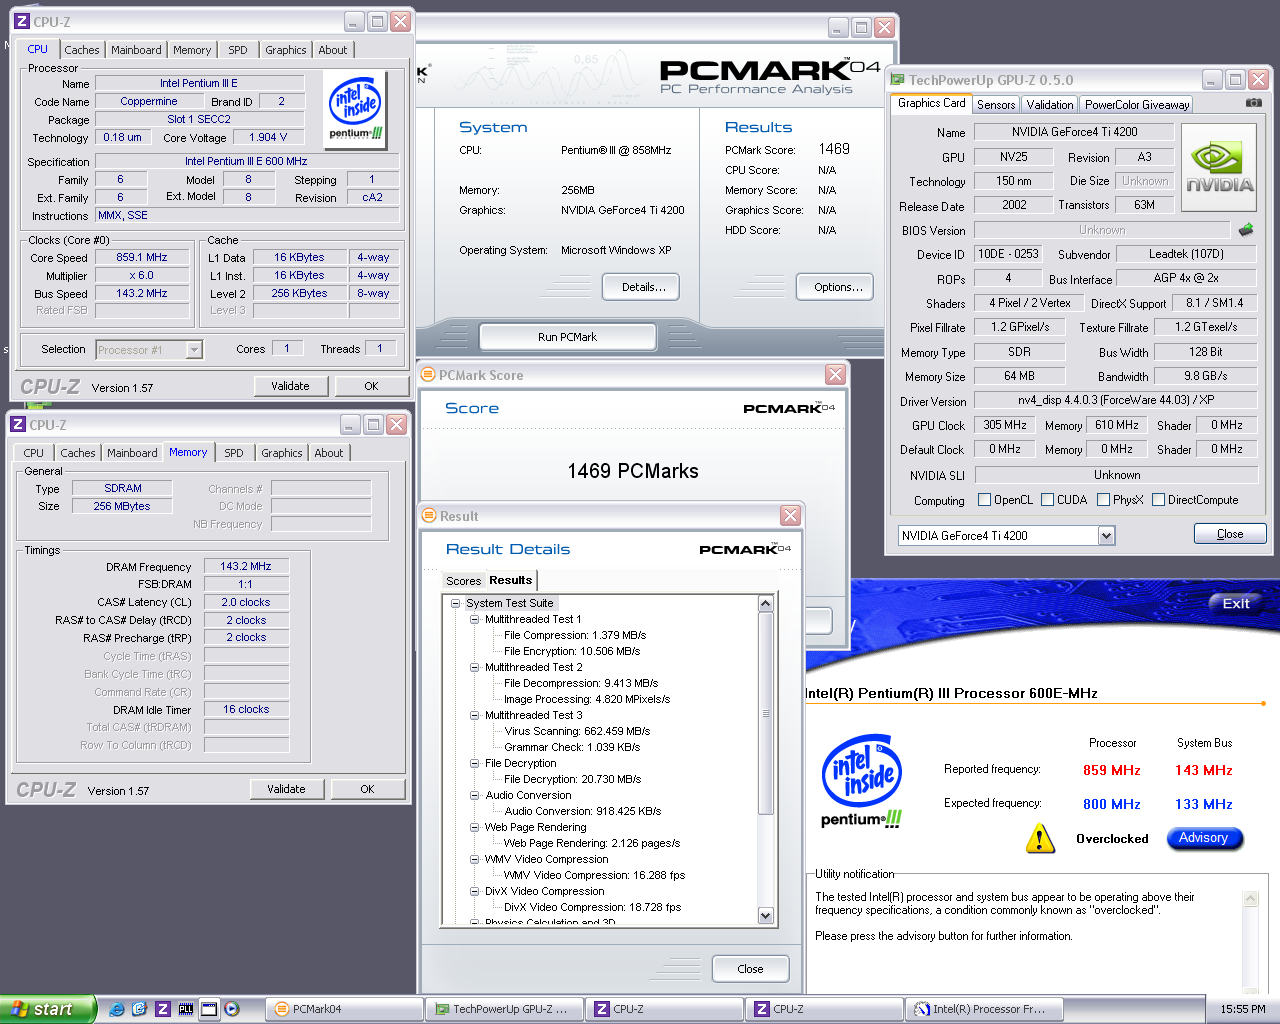
Task: Click OK in CPU-Z memory timings window
Action: click(367, 789)
